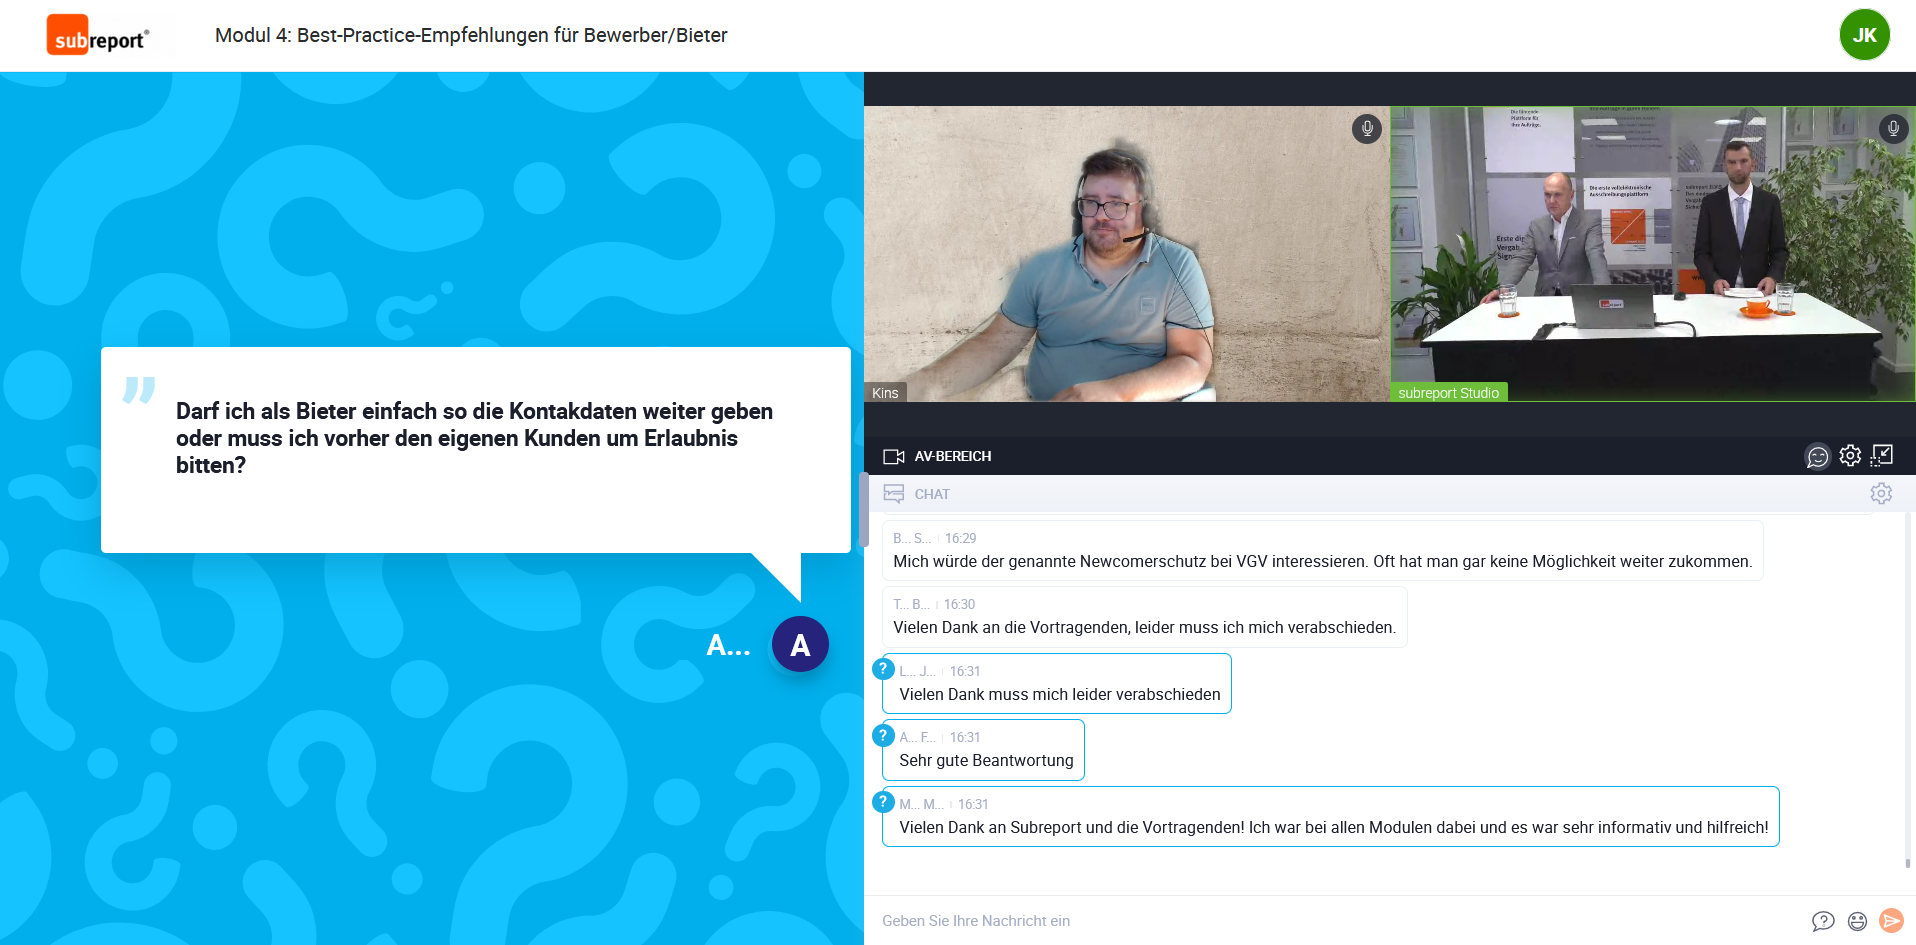The image size is (1916, 945).
Task: Toggle microphone icon on subreport Studio video
Action: [x=1892, y=129]
